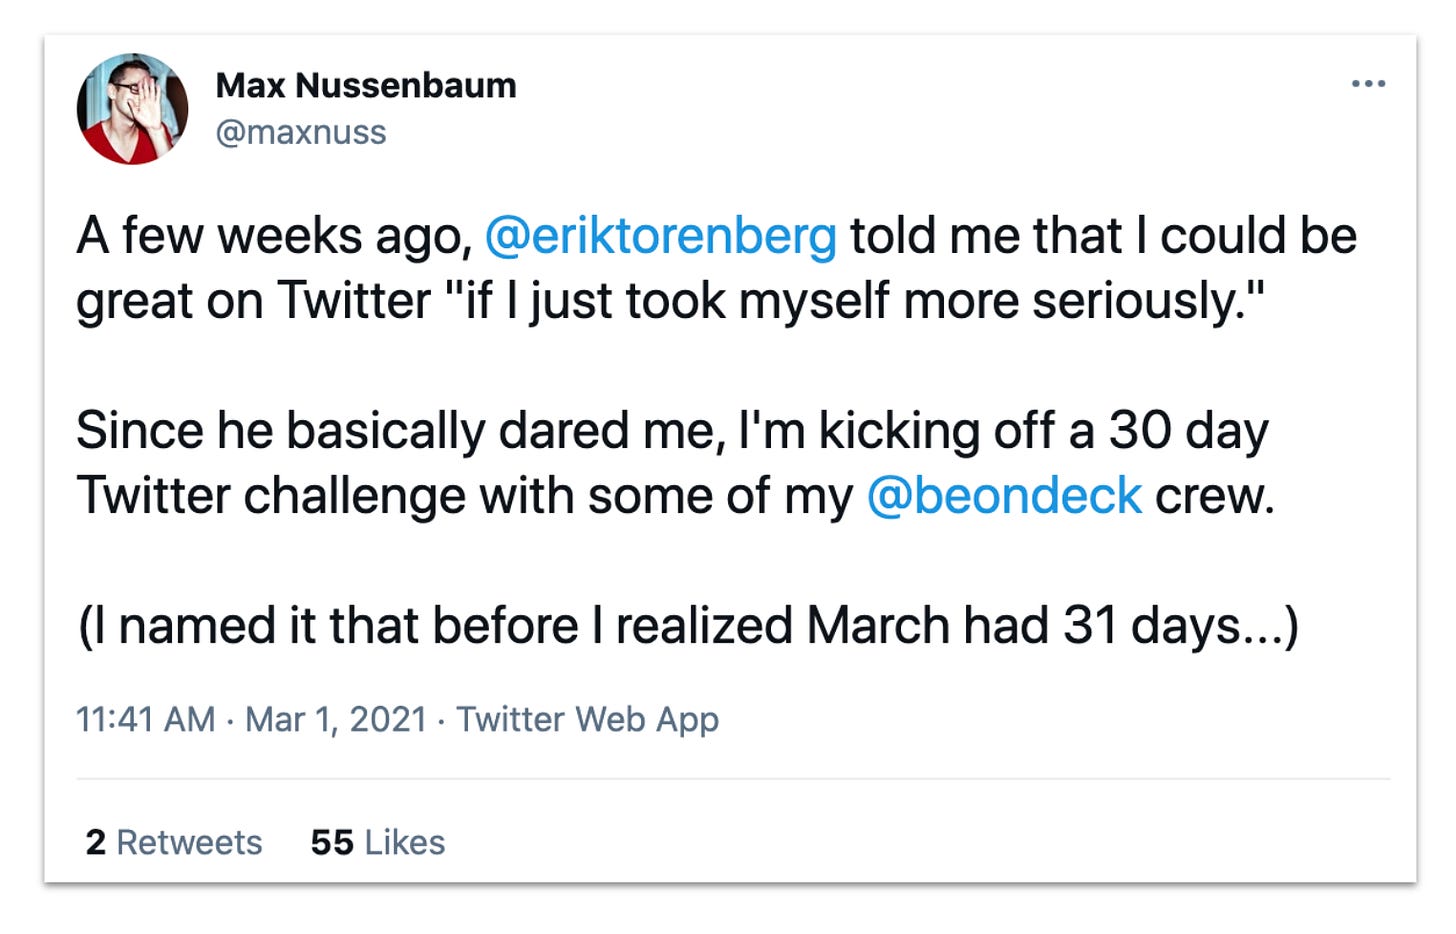Click the @maxnuss handle
This screenshot has height=934, width=1456.
click(x=301, y=132)
